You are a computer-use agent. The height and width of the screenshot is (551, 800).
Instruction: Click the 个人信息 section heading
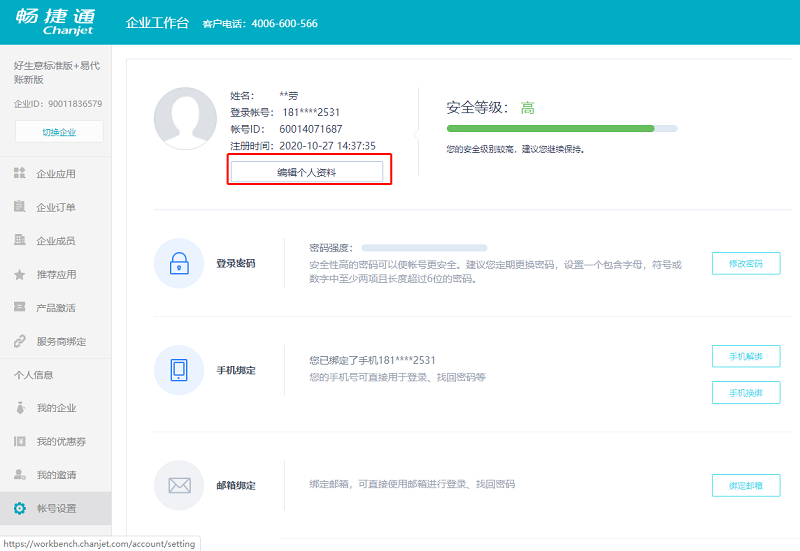click(34, 375)
